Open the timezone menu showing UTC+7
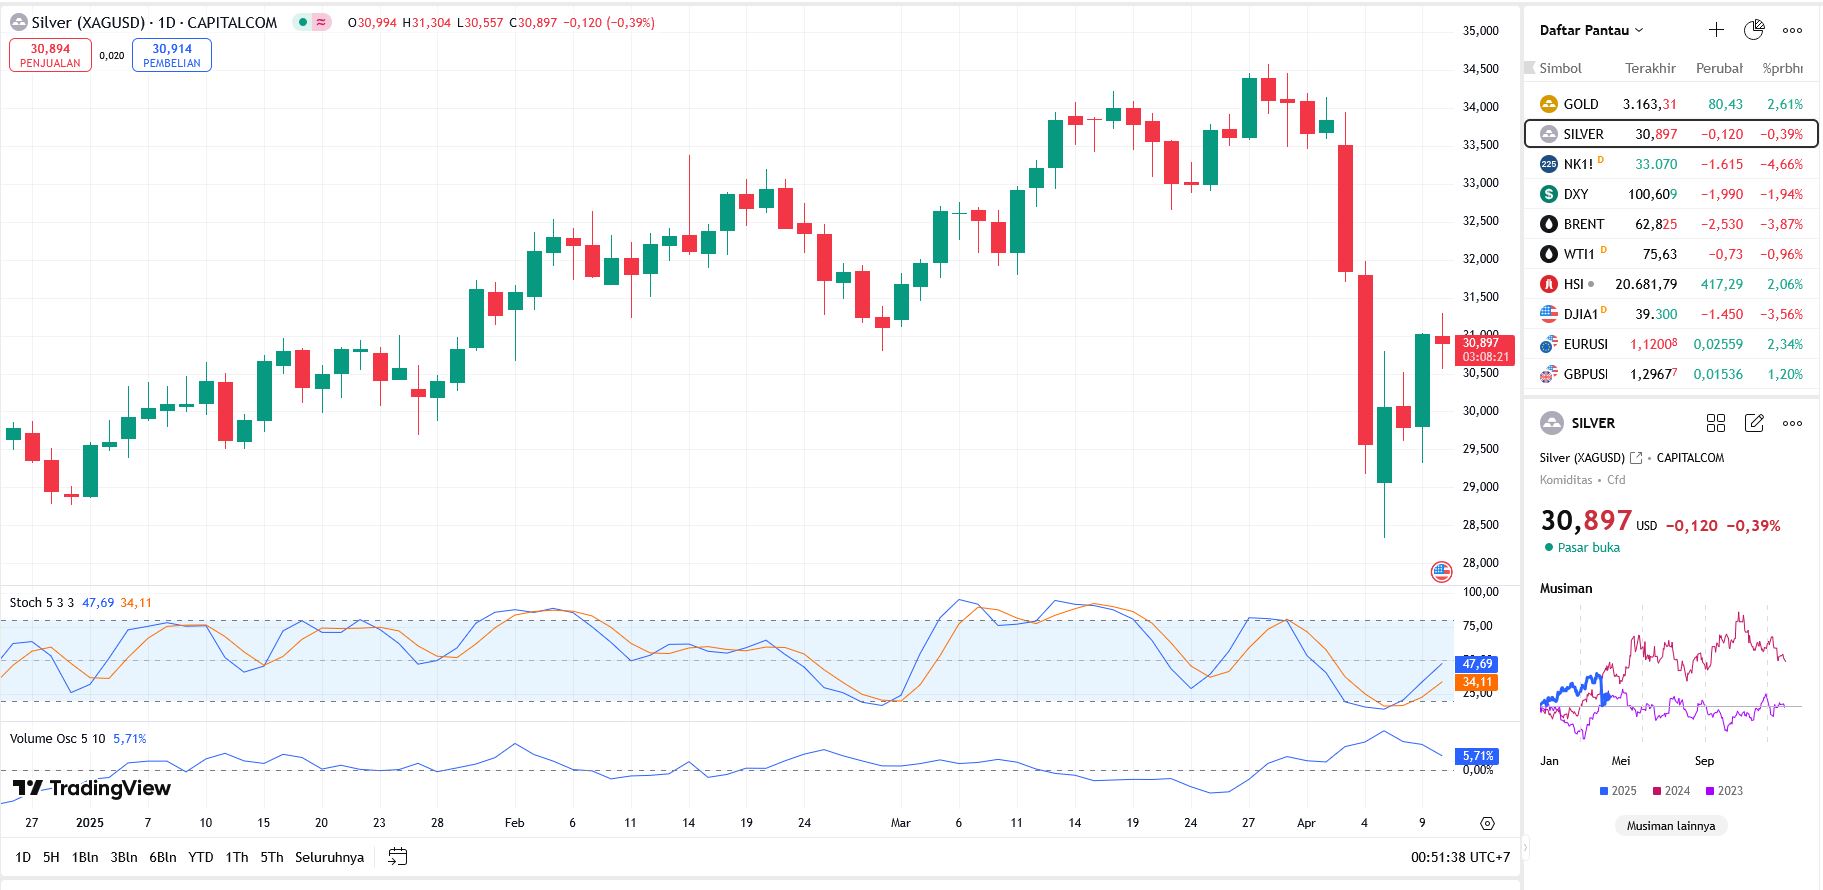This screenshot has width=1823, height=890. point(1460,857)
